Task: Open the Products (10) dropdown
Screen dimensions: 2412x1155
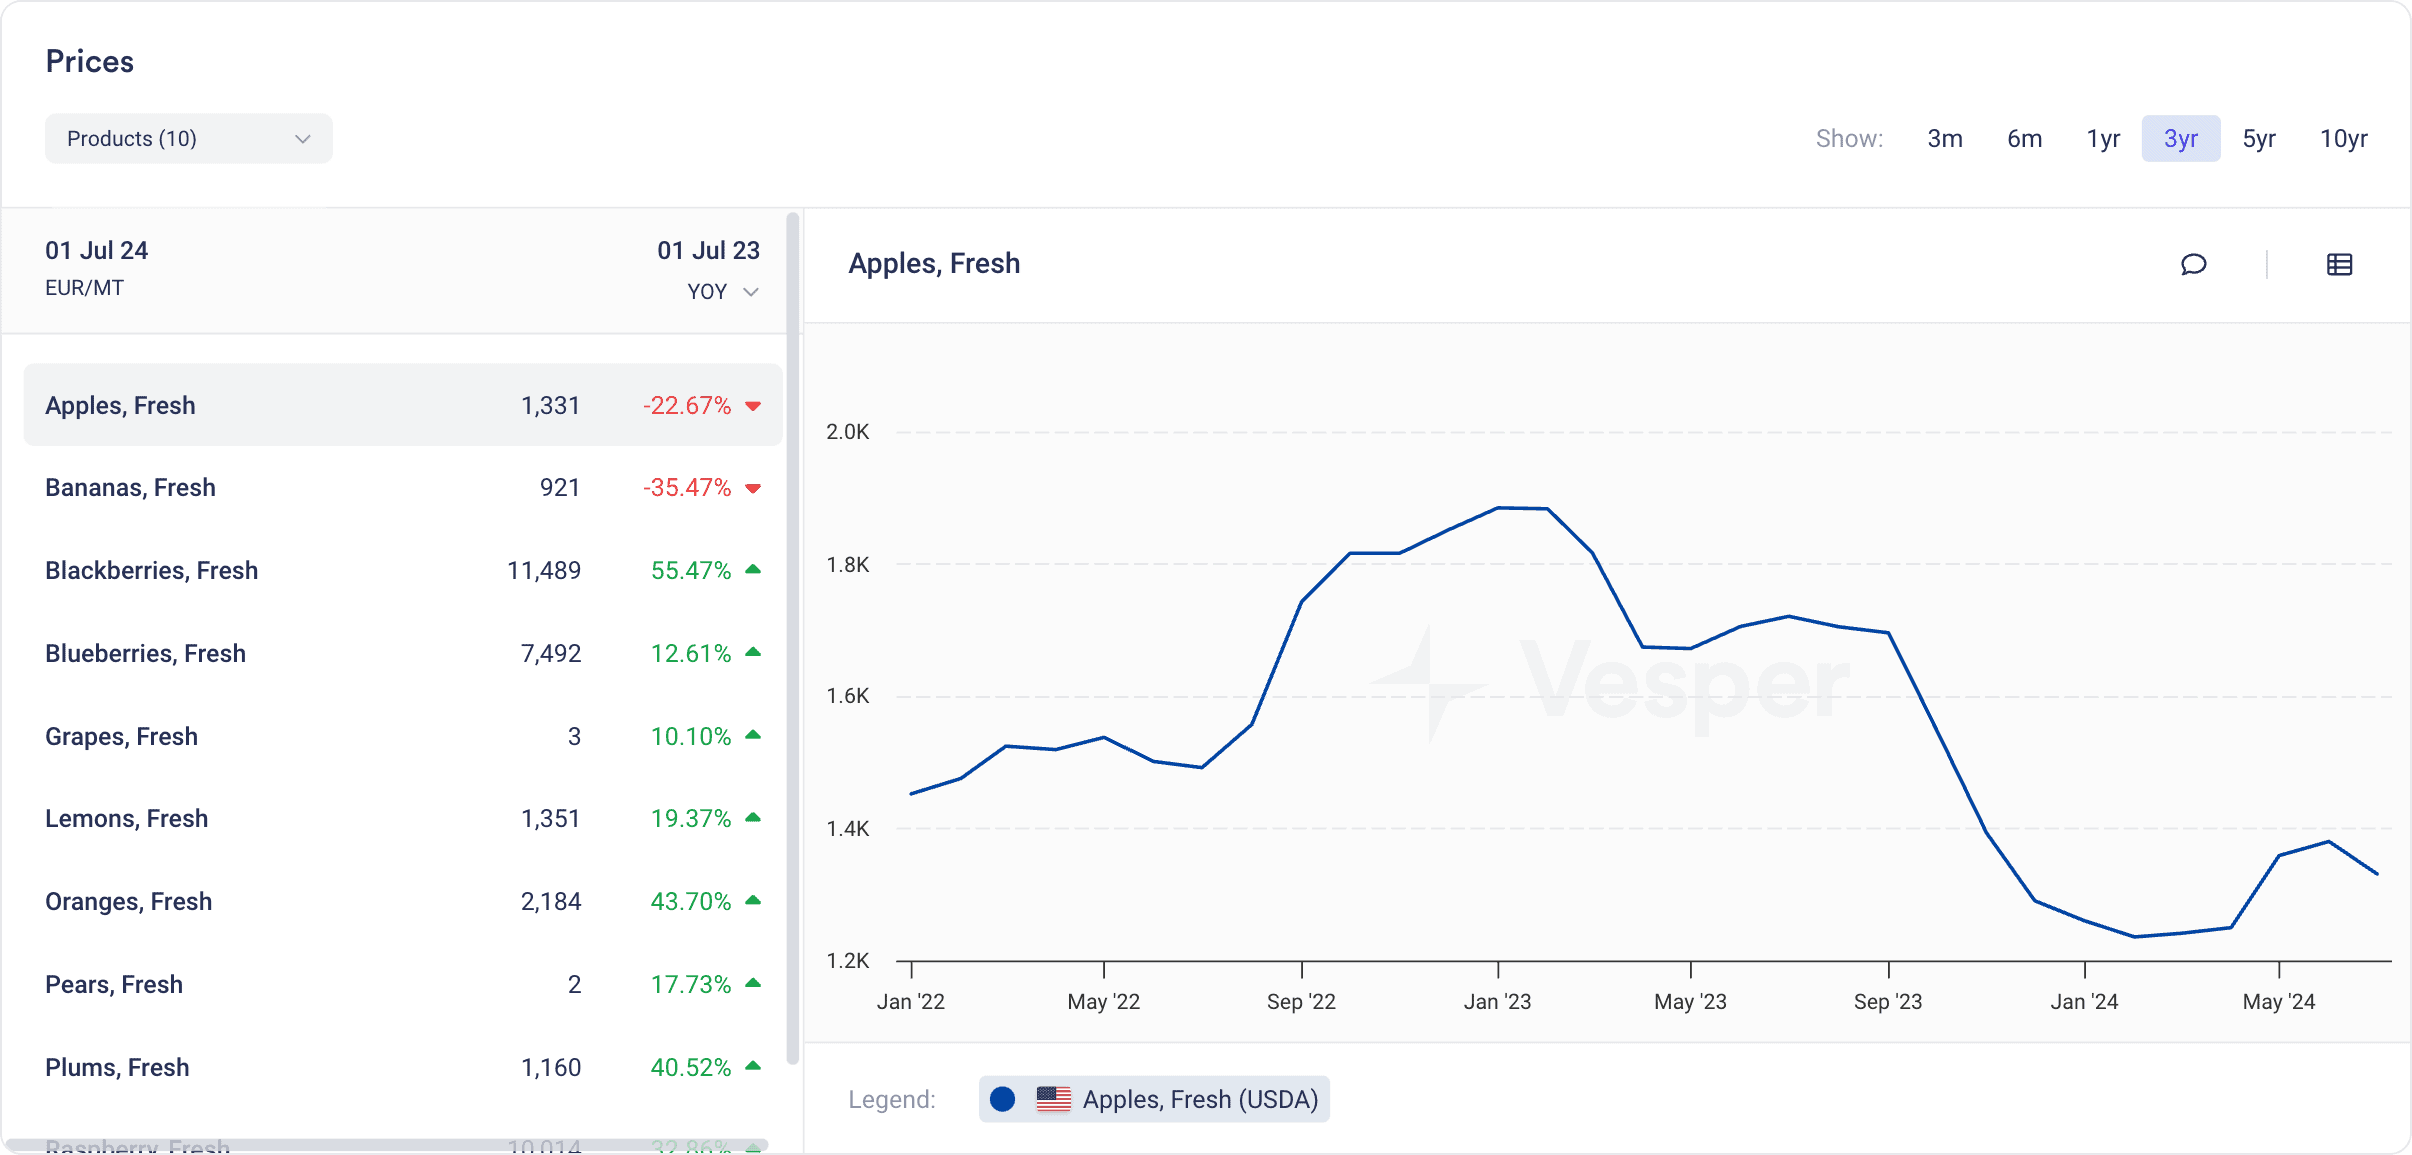Action: 189,139
